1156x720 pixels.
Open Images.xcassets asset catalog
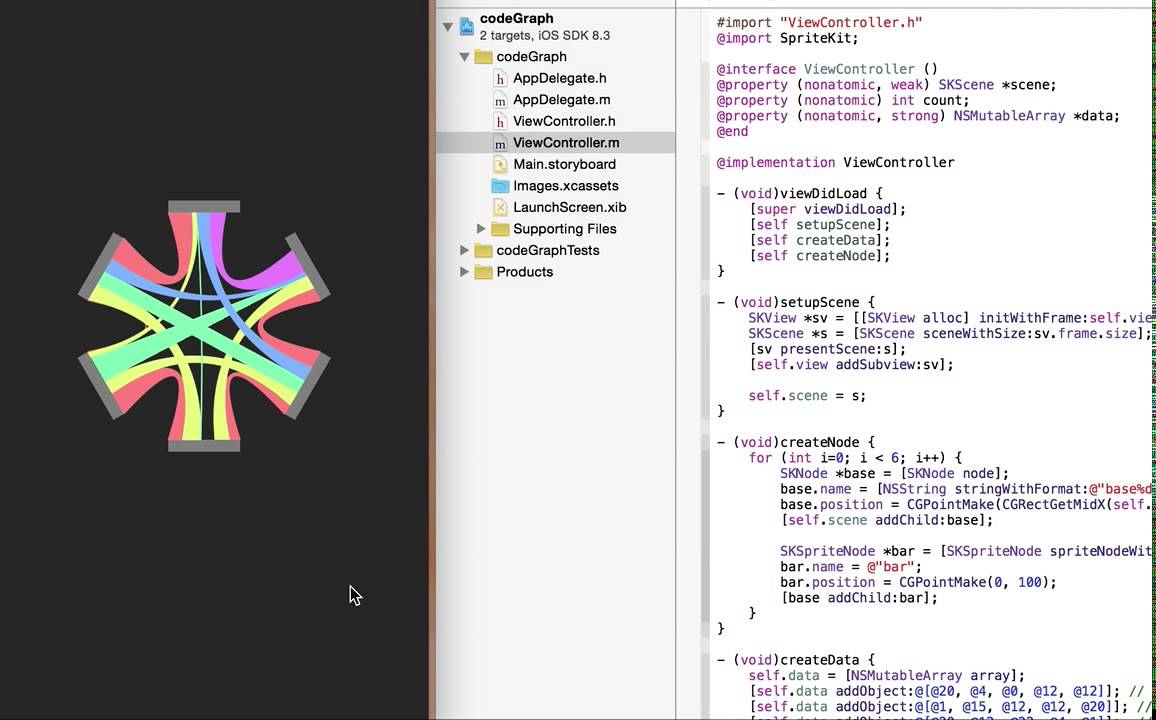coord(566,186)
